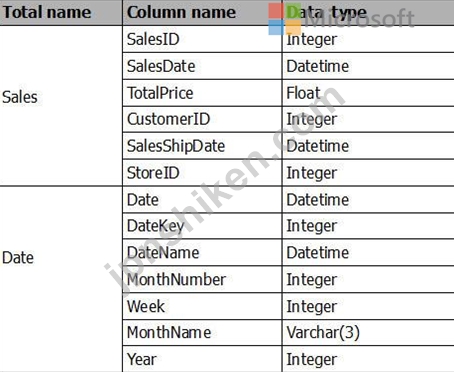Viewport: 454px width, 372px height.
Task: Click the Total name header
Action: [x=61, y=12]
